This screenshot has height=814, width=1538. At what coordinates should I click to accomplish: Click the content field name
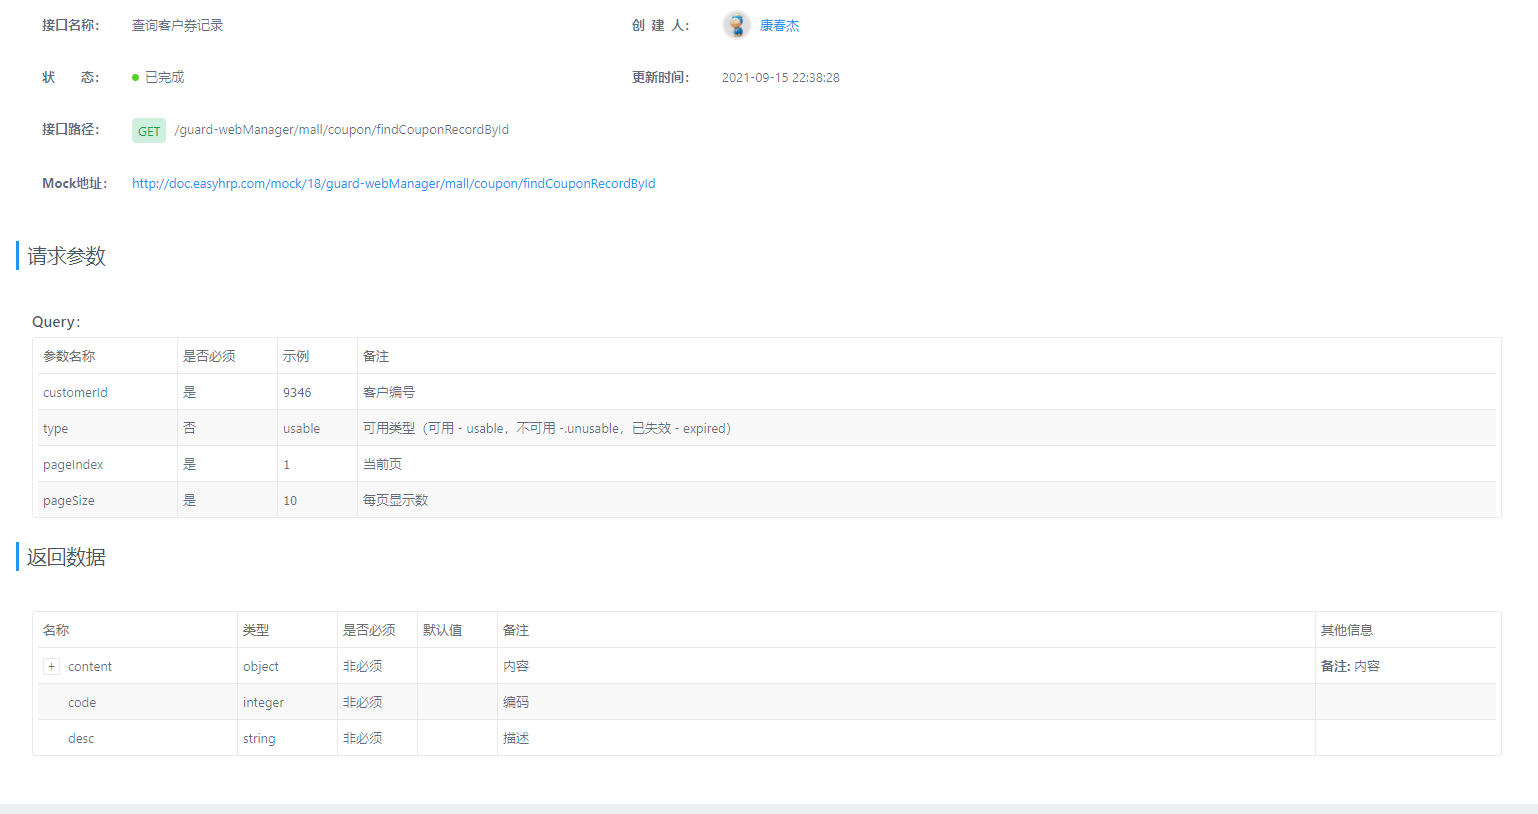pos(90,667)
